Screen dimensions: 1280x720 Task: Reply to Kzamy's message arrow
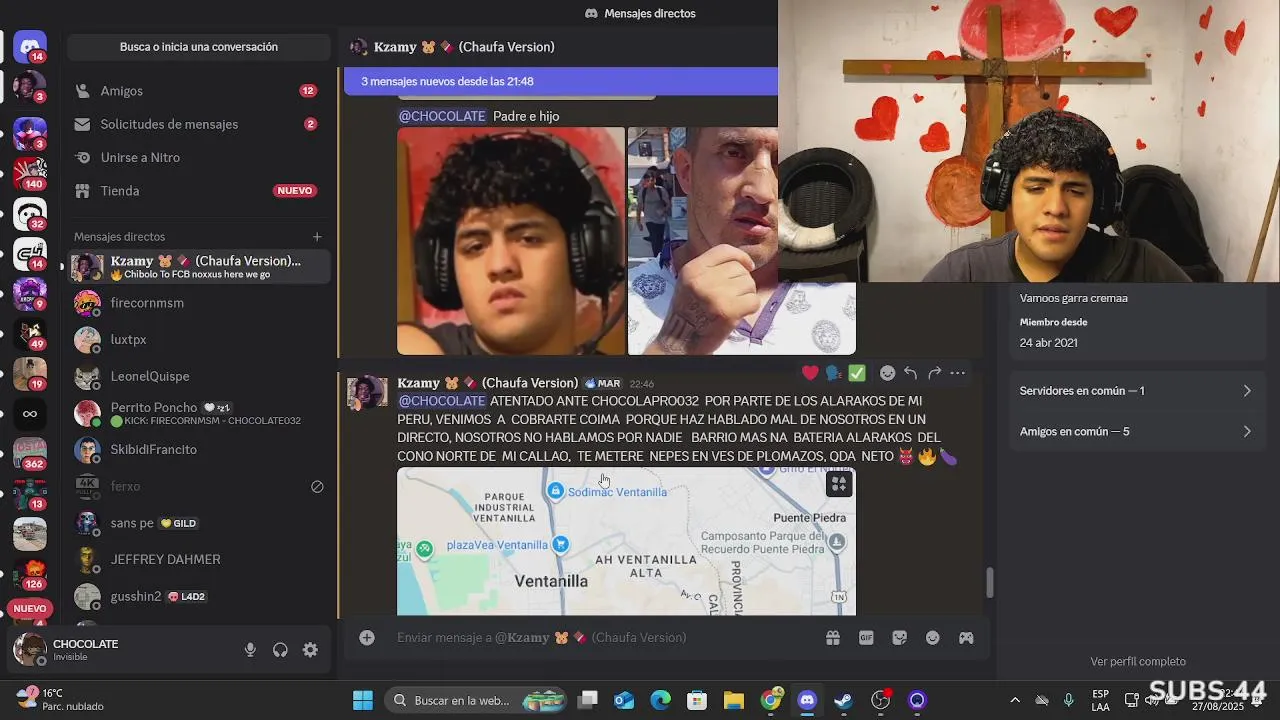click(x=910, y=373)
